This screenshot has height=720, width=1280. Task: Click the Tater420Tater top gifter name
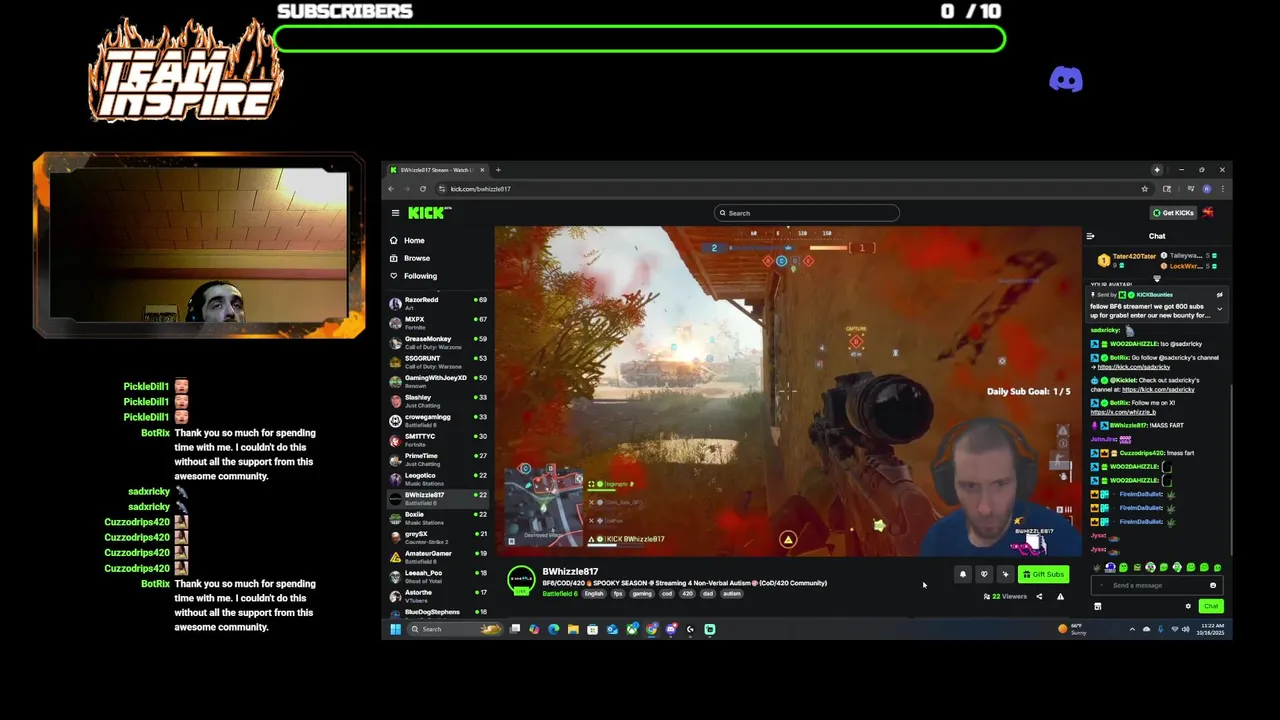[1134, 256]
